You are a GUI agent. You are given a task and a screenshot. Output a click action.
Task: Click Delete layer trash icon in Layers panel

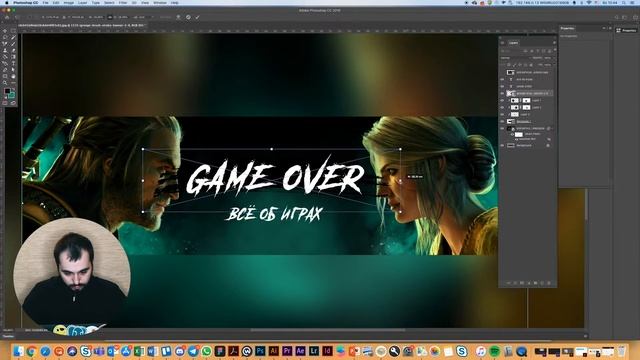(549, 282)
